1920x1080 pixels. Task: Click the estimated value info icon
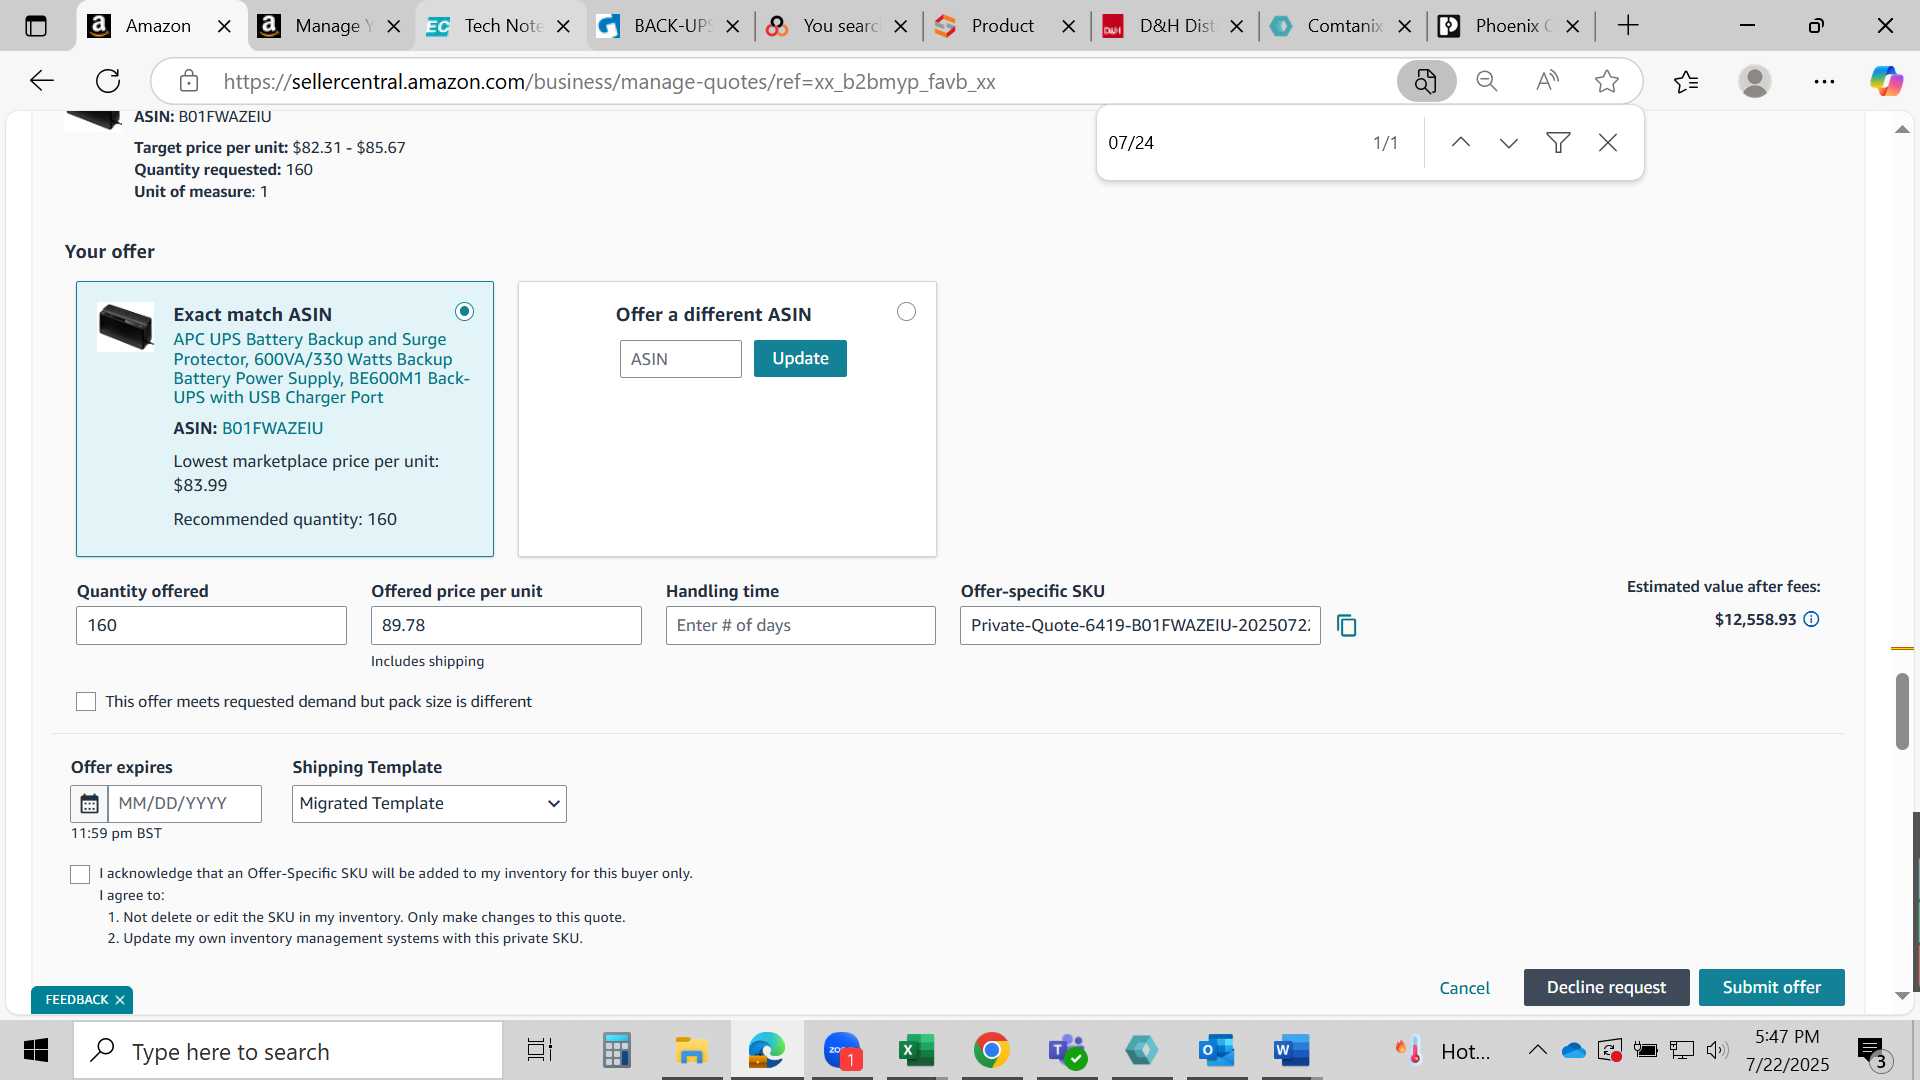coord(1811,620)
